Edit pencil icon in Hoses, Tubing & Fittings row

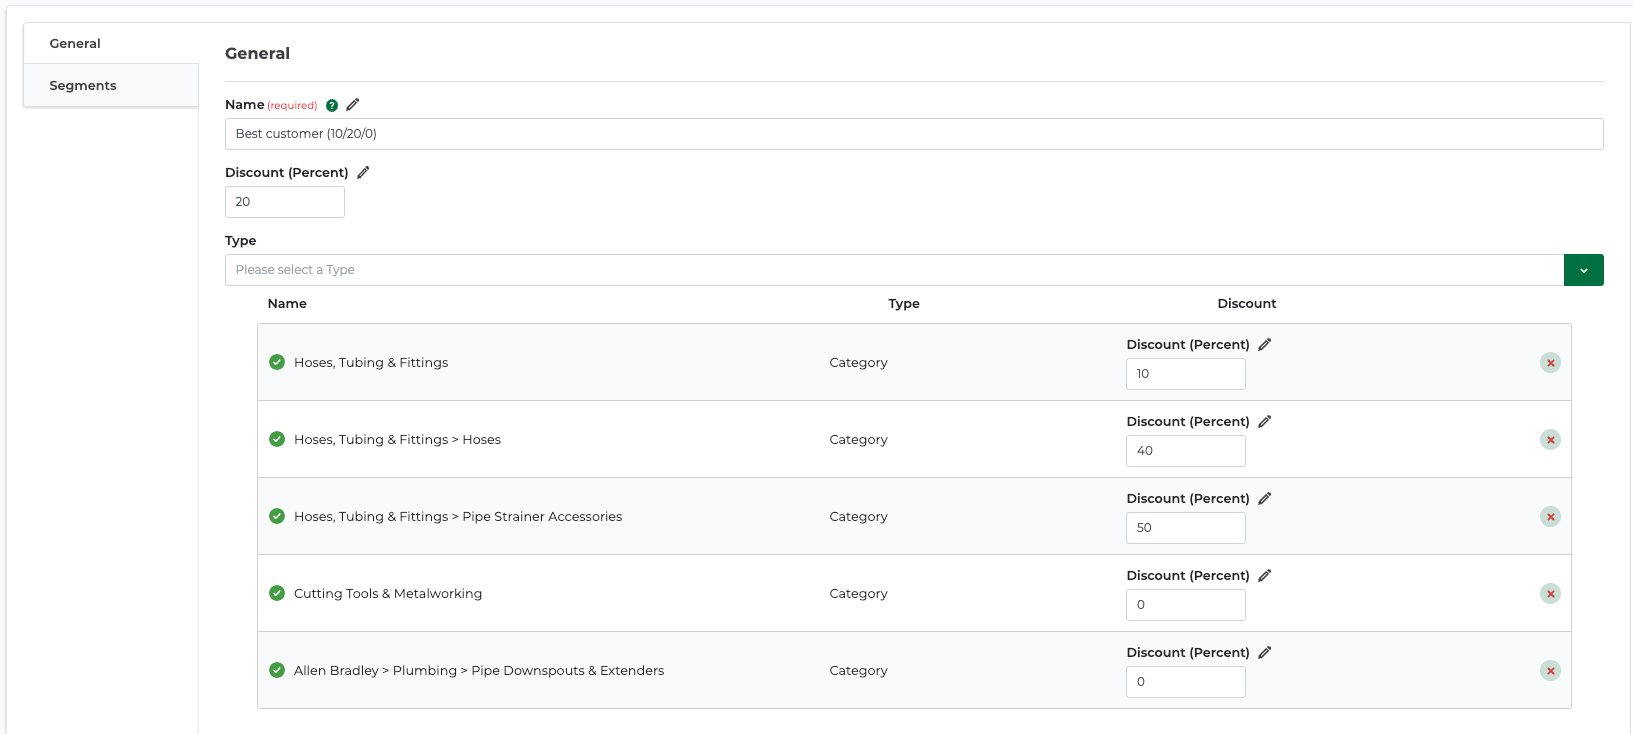coord(1265,344)
